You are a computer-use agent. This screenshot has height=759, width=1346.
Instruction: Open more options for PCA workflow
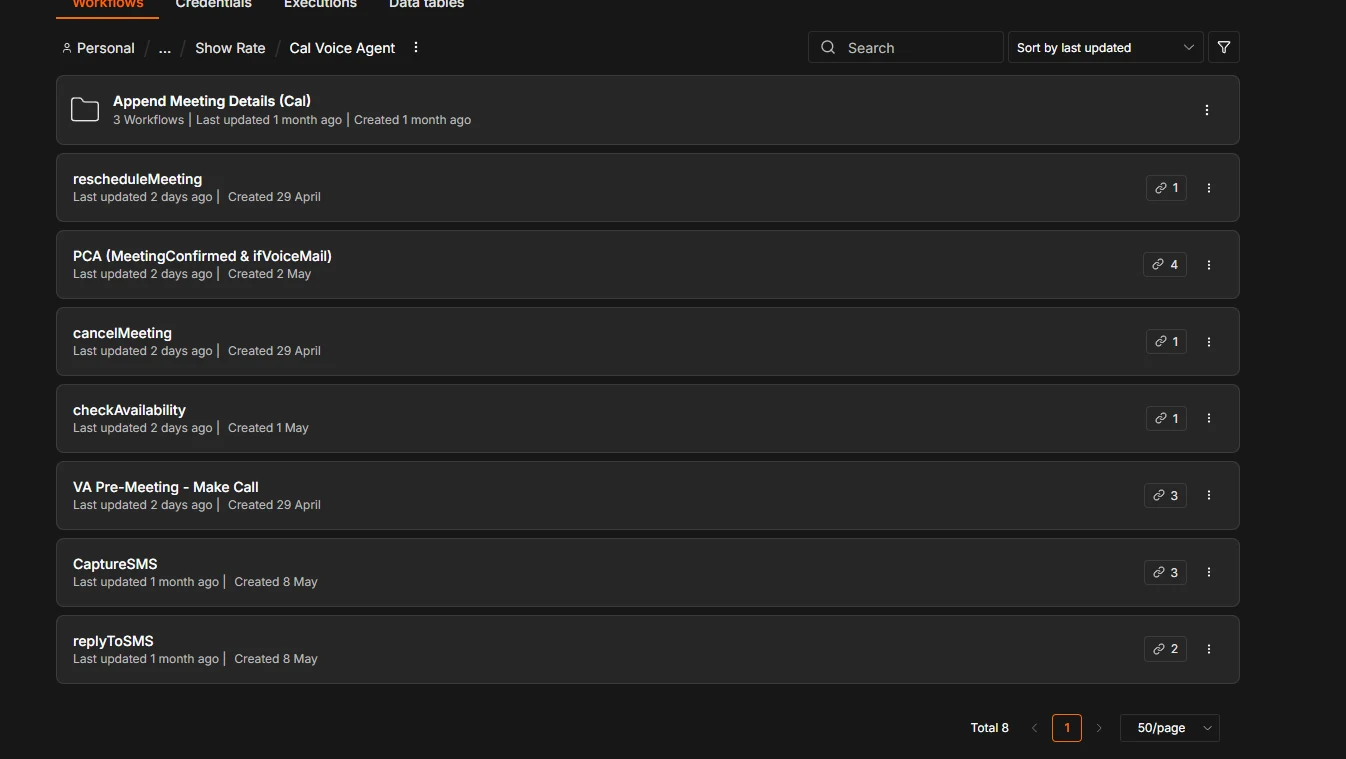1209,265
